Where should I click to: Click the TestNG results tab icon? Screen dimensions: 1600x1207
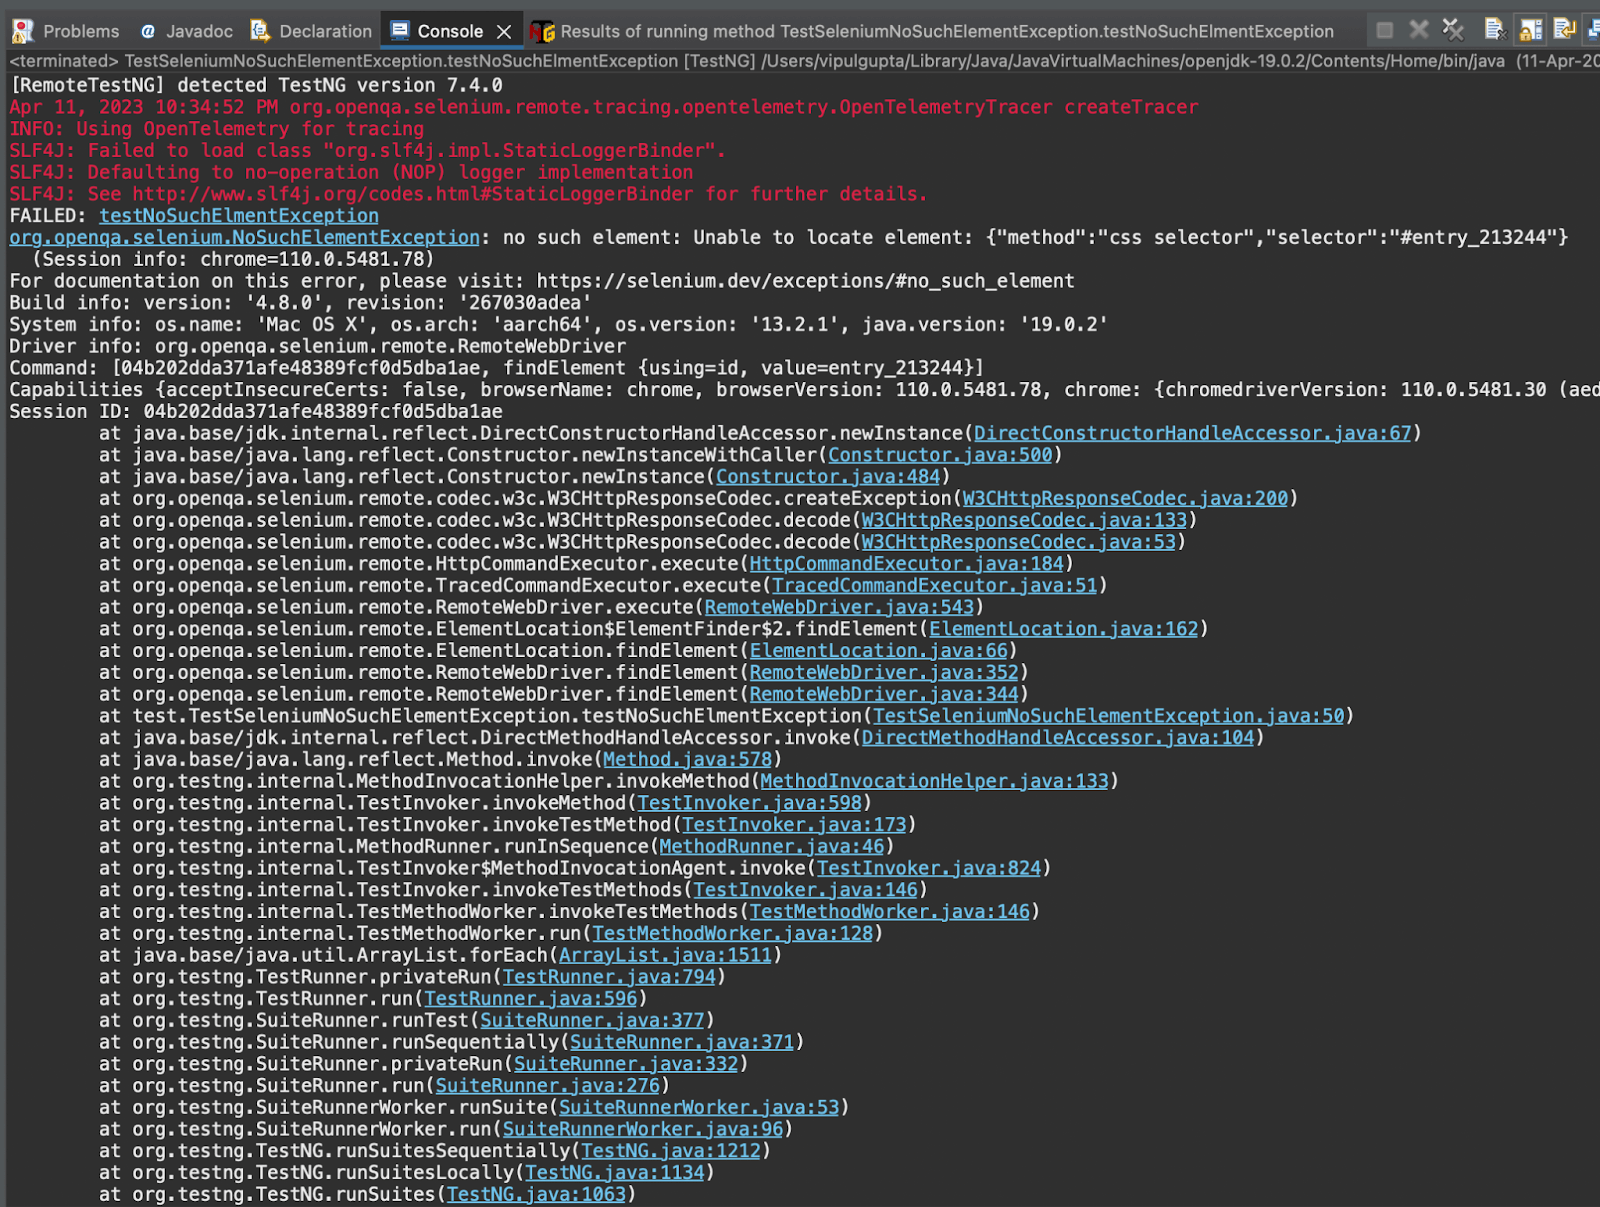click(x=542, y=32)
